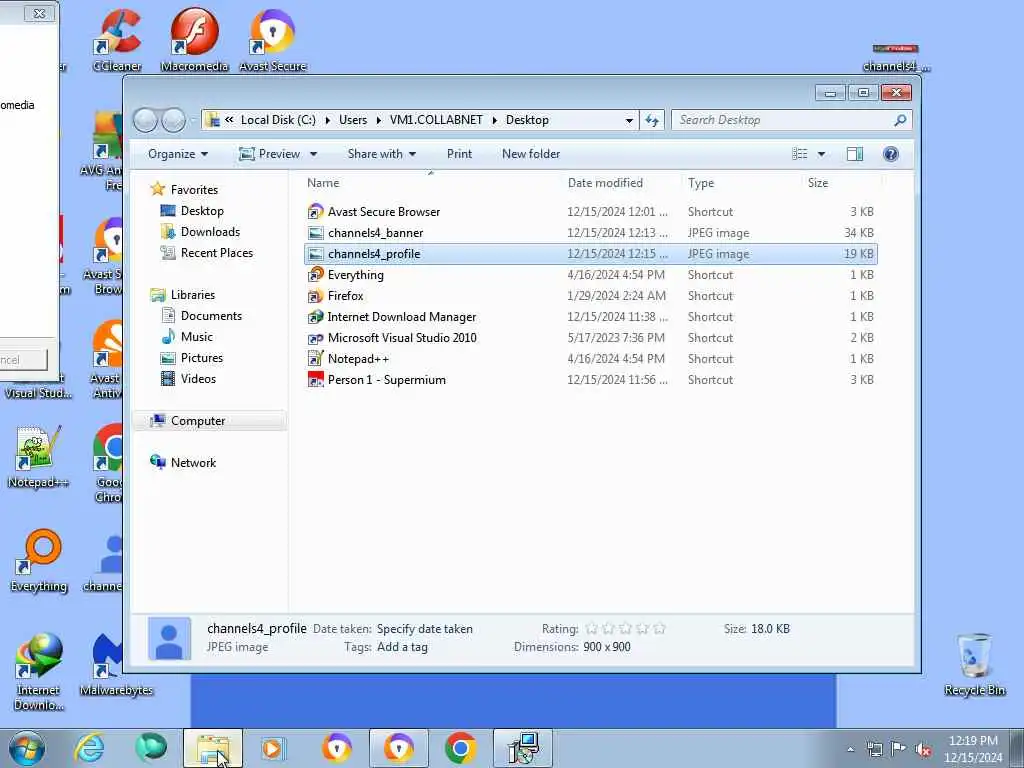Open the address bar history dropdown
The width and height of the screenshot is (1024, 768).
point(629,120)
